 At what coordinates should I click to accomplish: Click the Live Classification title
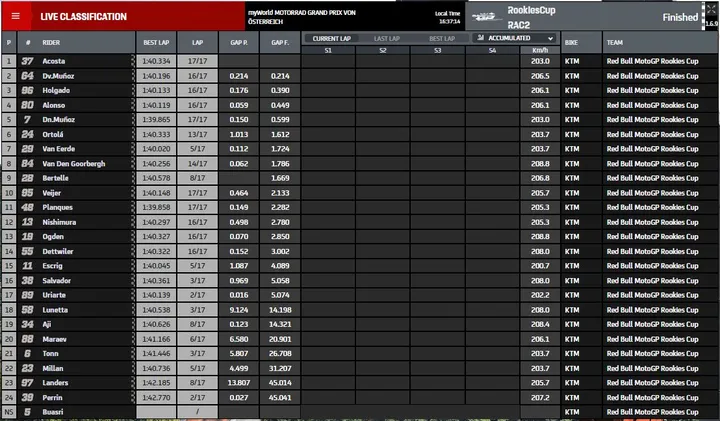coord(84,17)
